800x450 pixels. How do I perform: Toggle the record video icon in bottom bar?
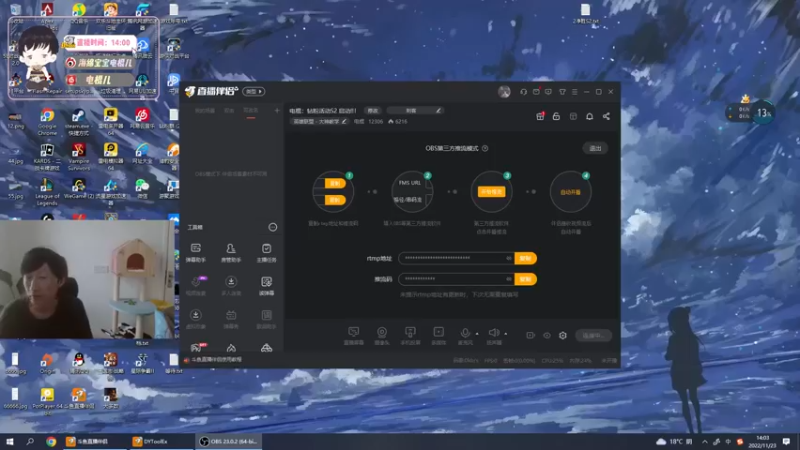pyautogui.click(x=531, y=335)
